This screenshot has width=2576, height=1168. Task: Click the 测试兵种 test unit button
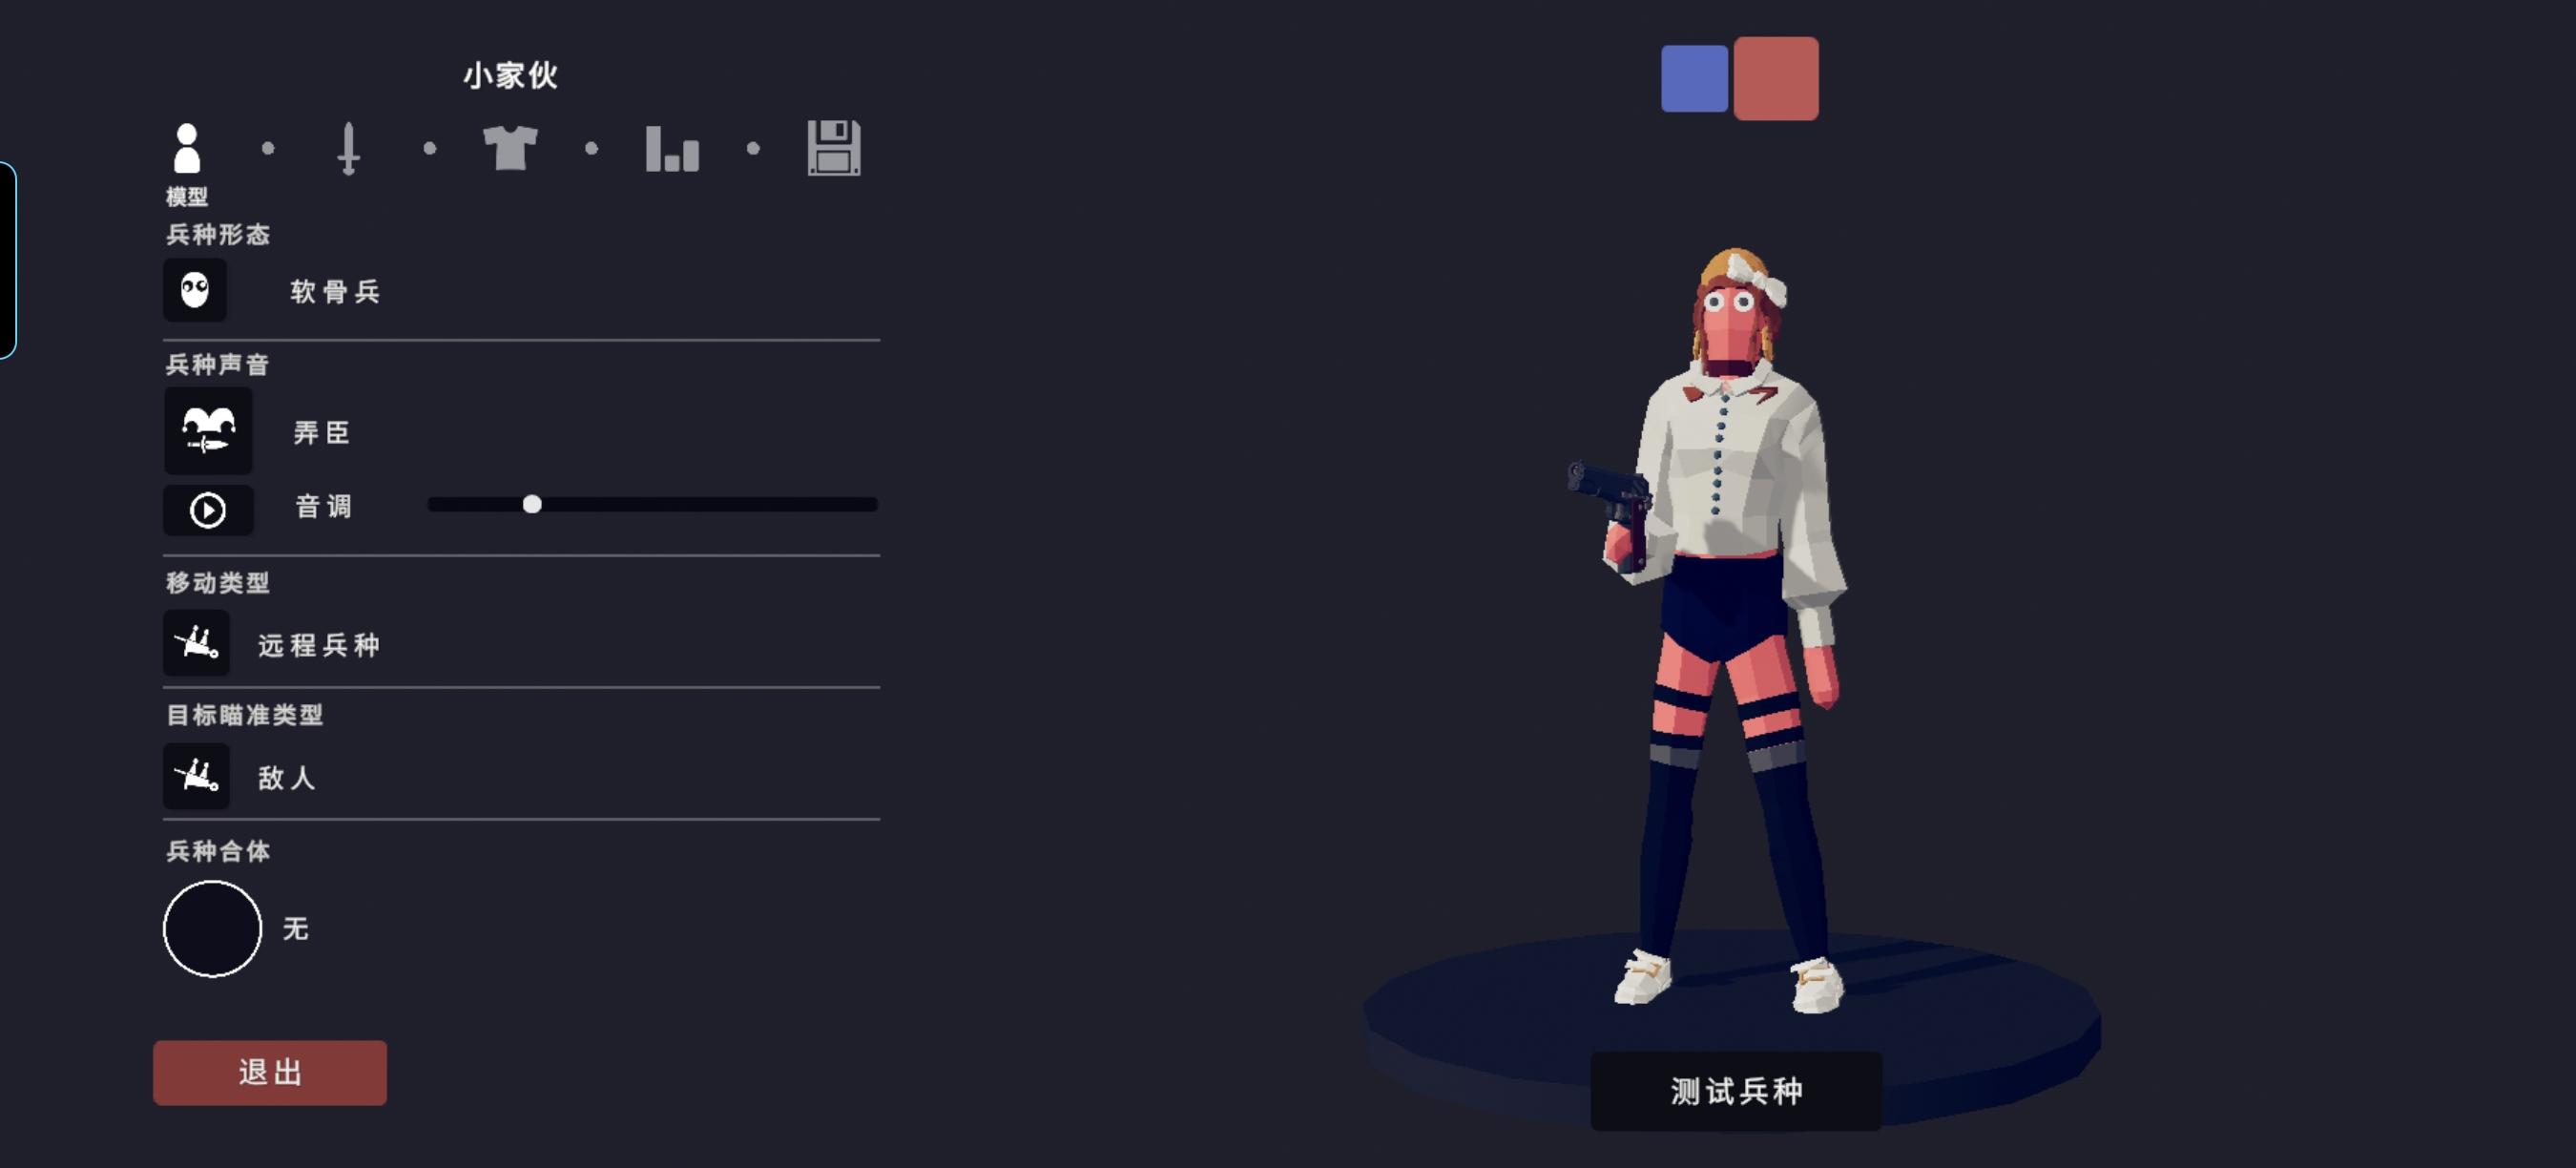click(x=1736, y=1091)
